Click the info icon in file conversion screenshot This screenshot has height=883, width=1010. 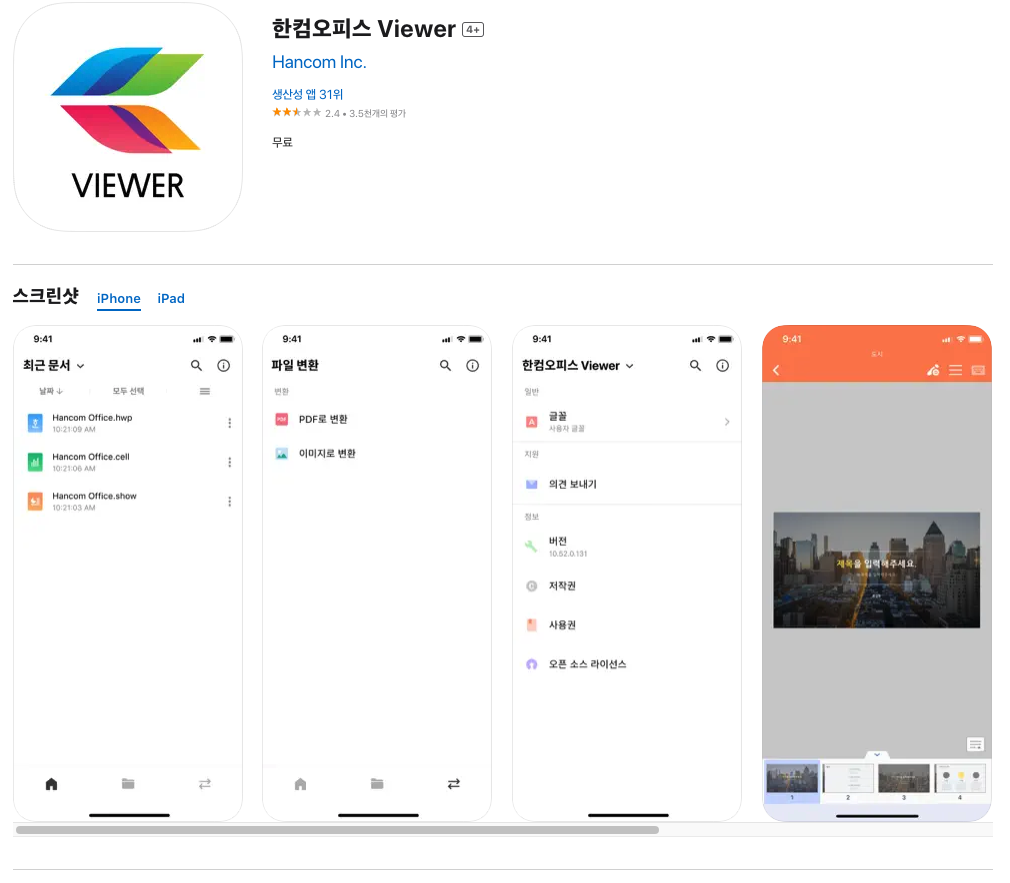point(473,366)
